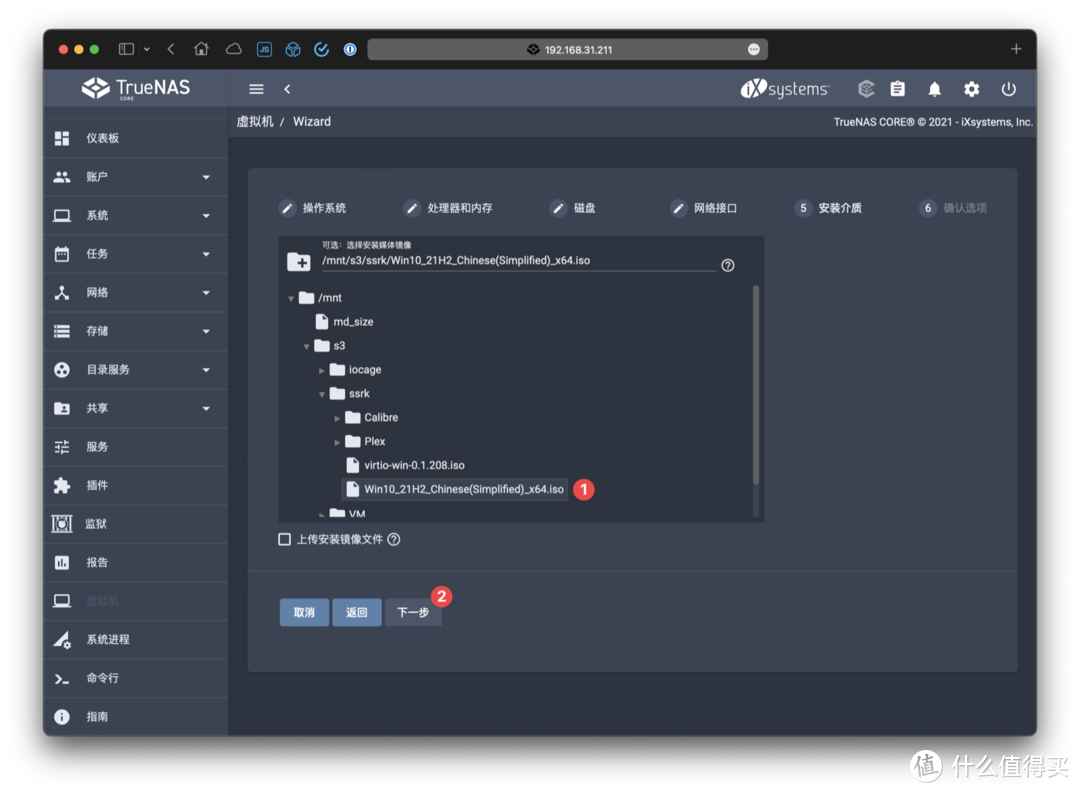Expand the Sharing (共享) dropdown arrow
This screenshot has height=793, width=1080.
tap(206, 409)
